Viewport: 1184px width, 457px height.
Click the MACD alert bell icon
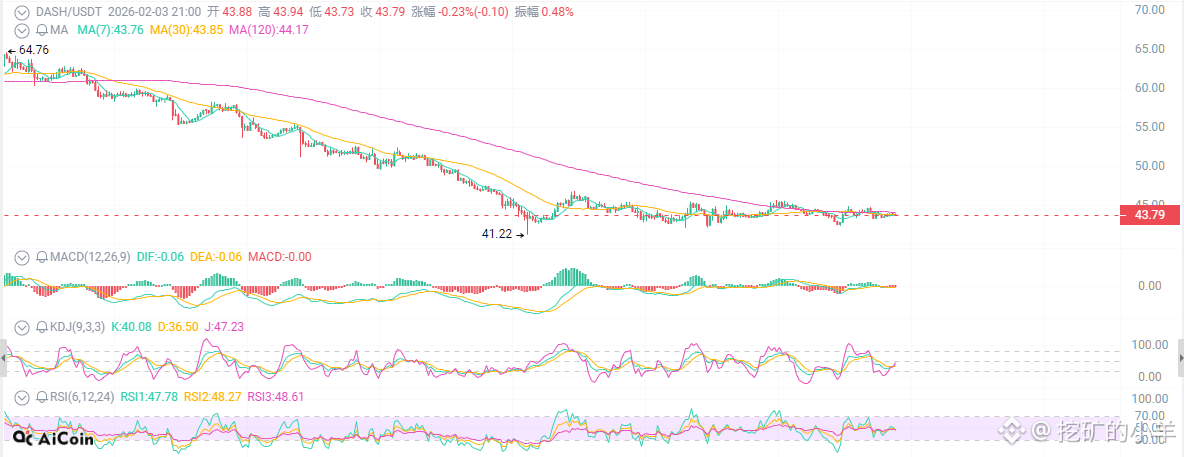coord(41,257)
